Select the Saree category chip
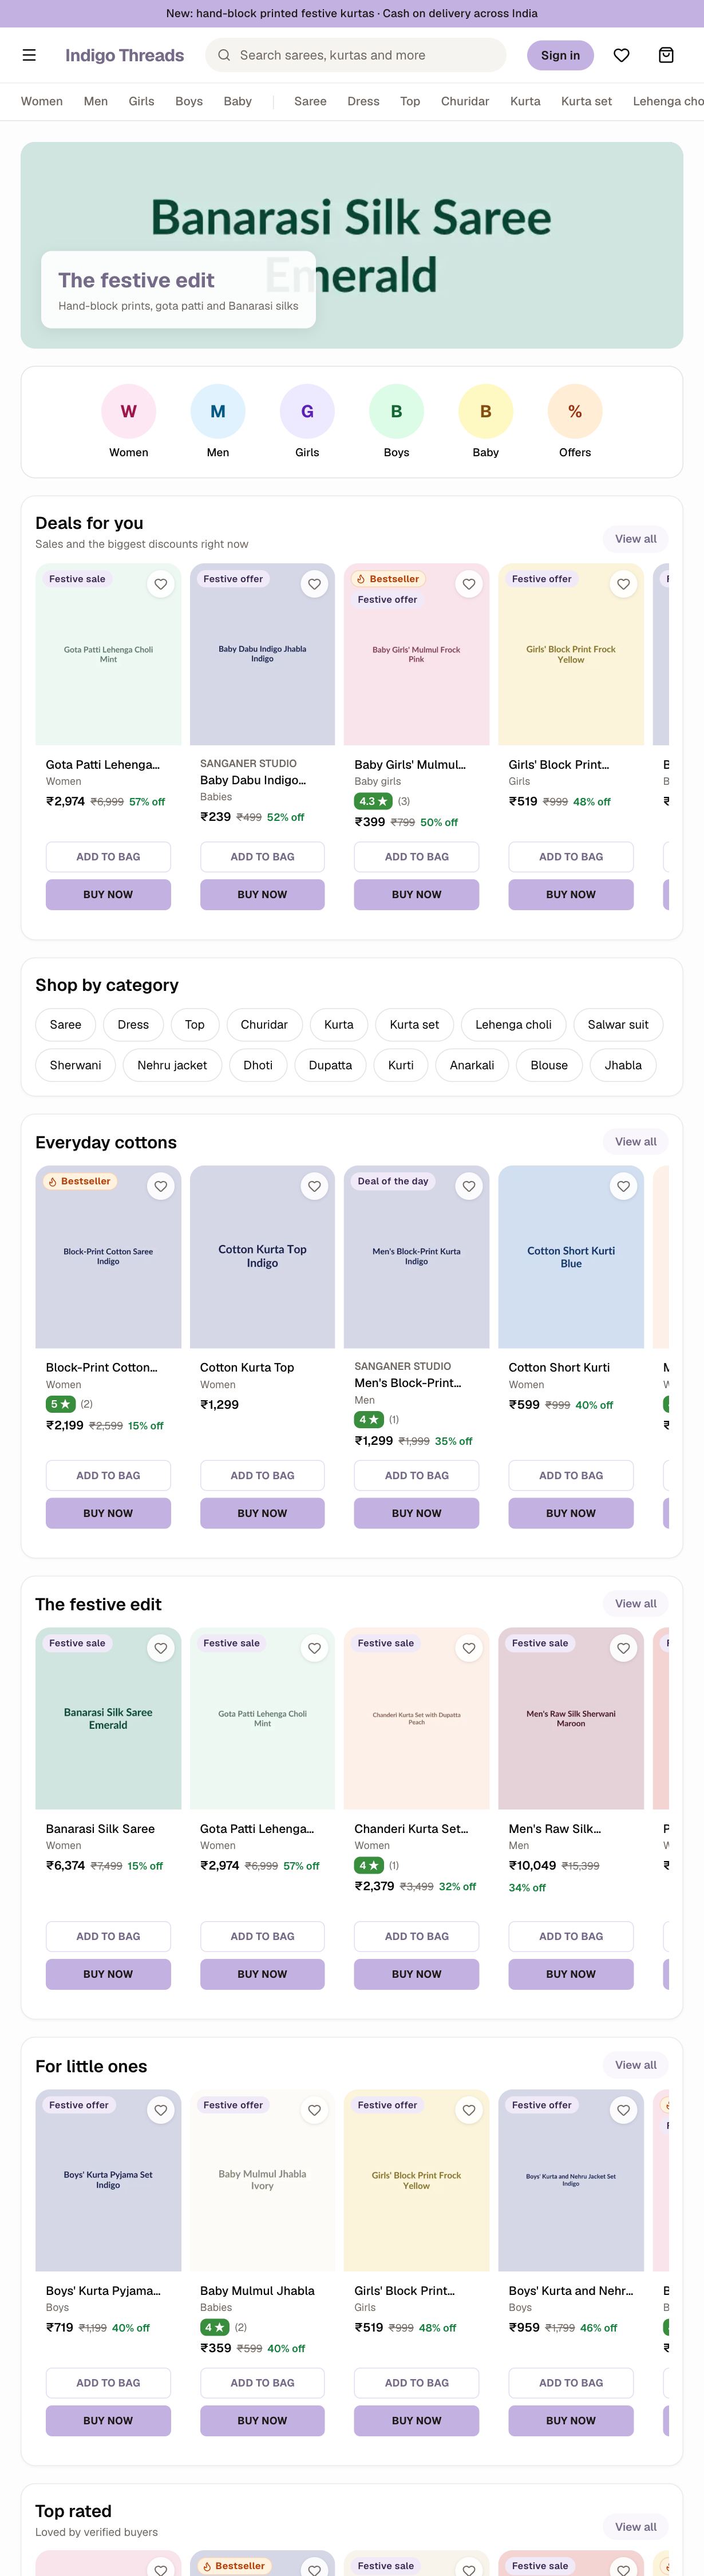Viewport: 704px width, 2576px height. click(66, 1024)
